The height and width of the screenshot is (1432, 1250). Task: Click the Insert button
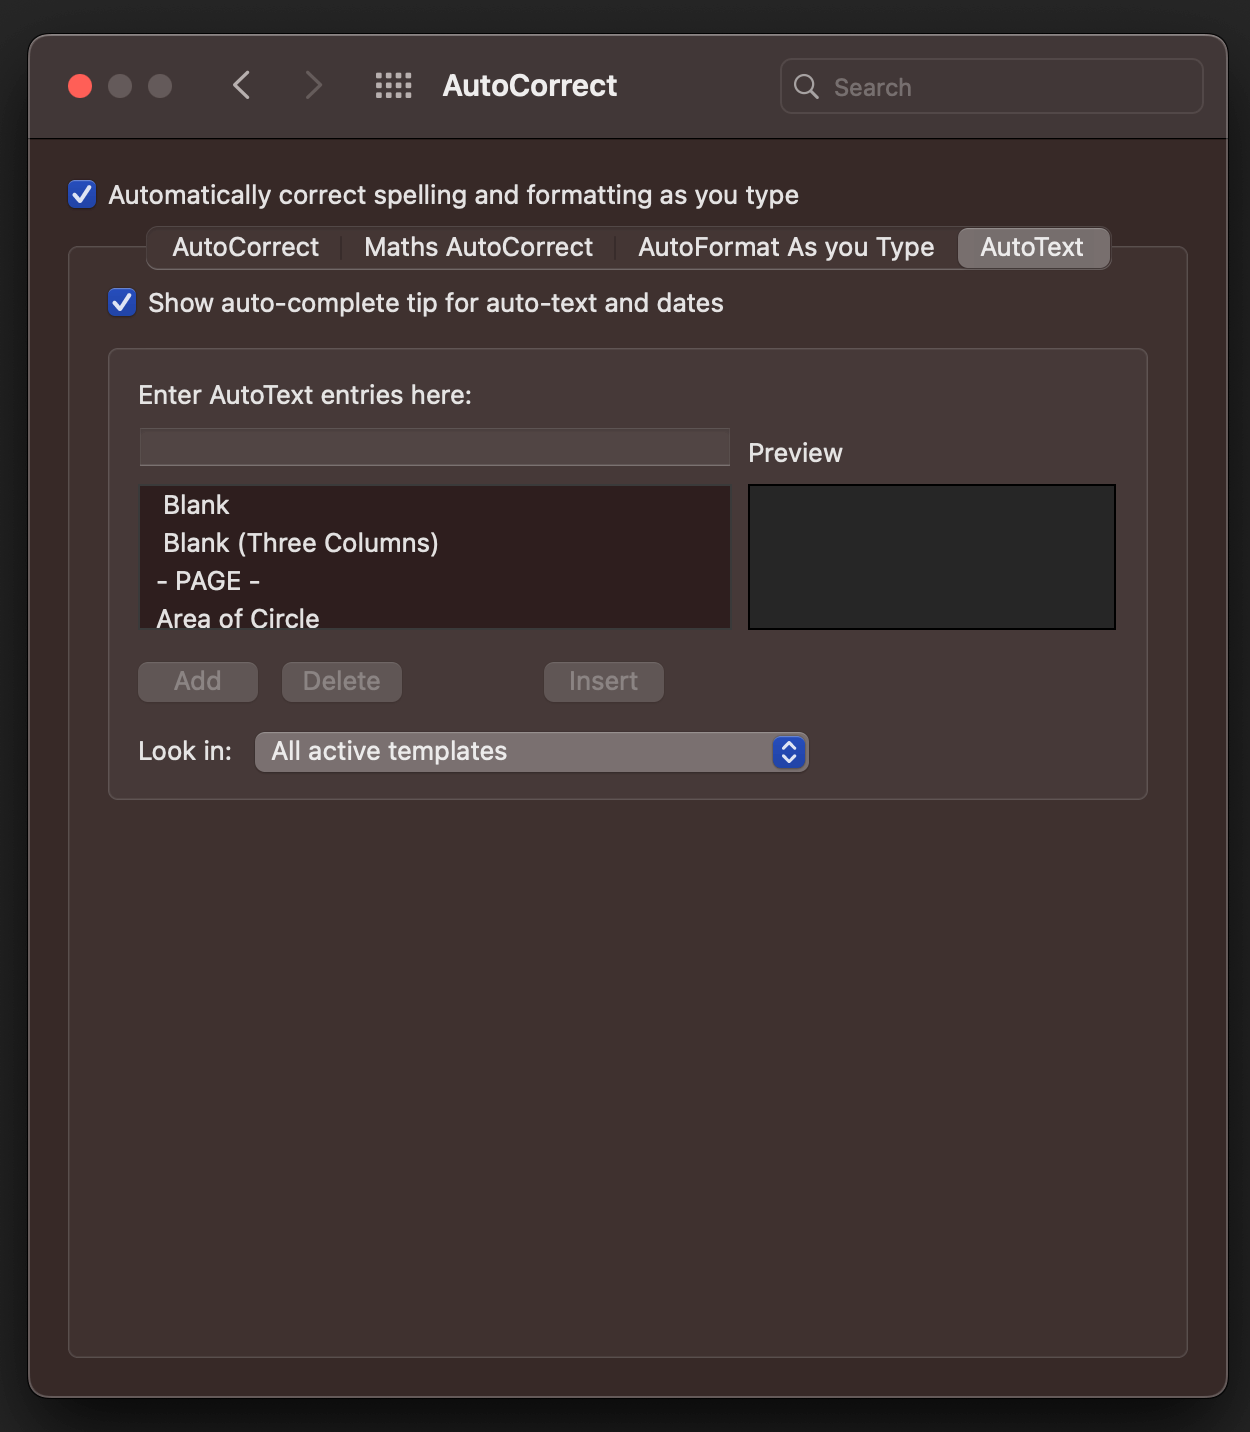[604, 681]
